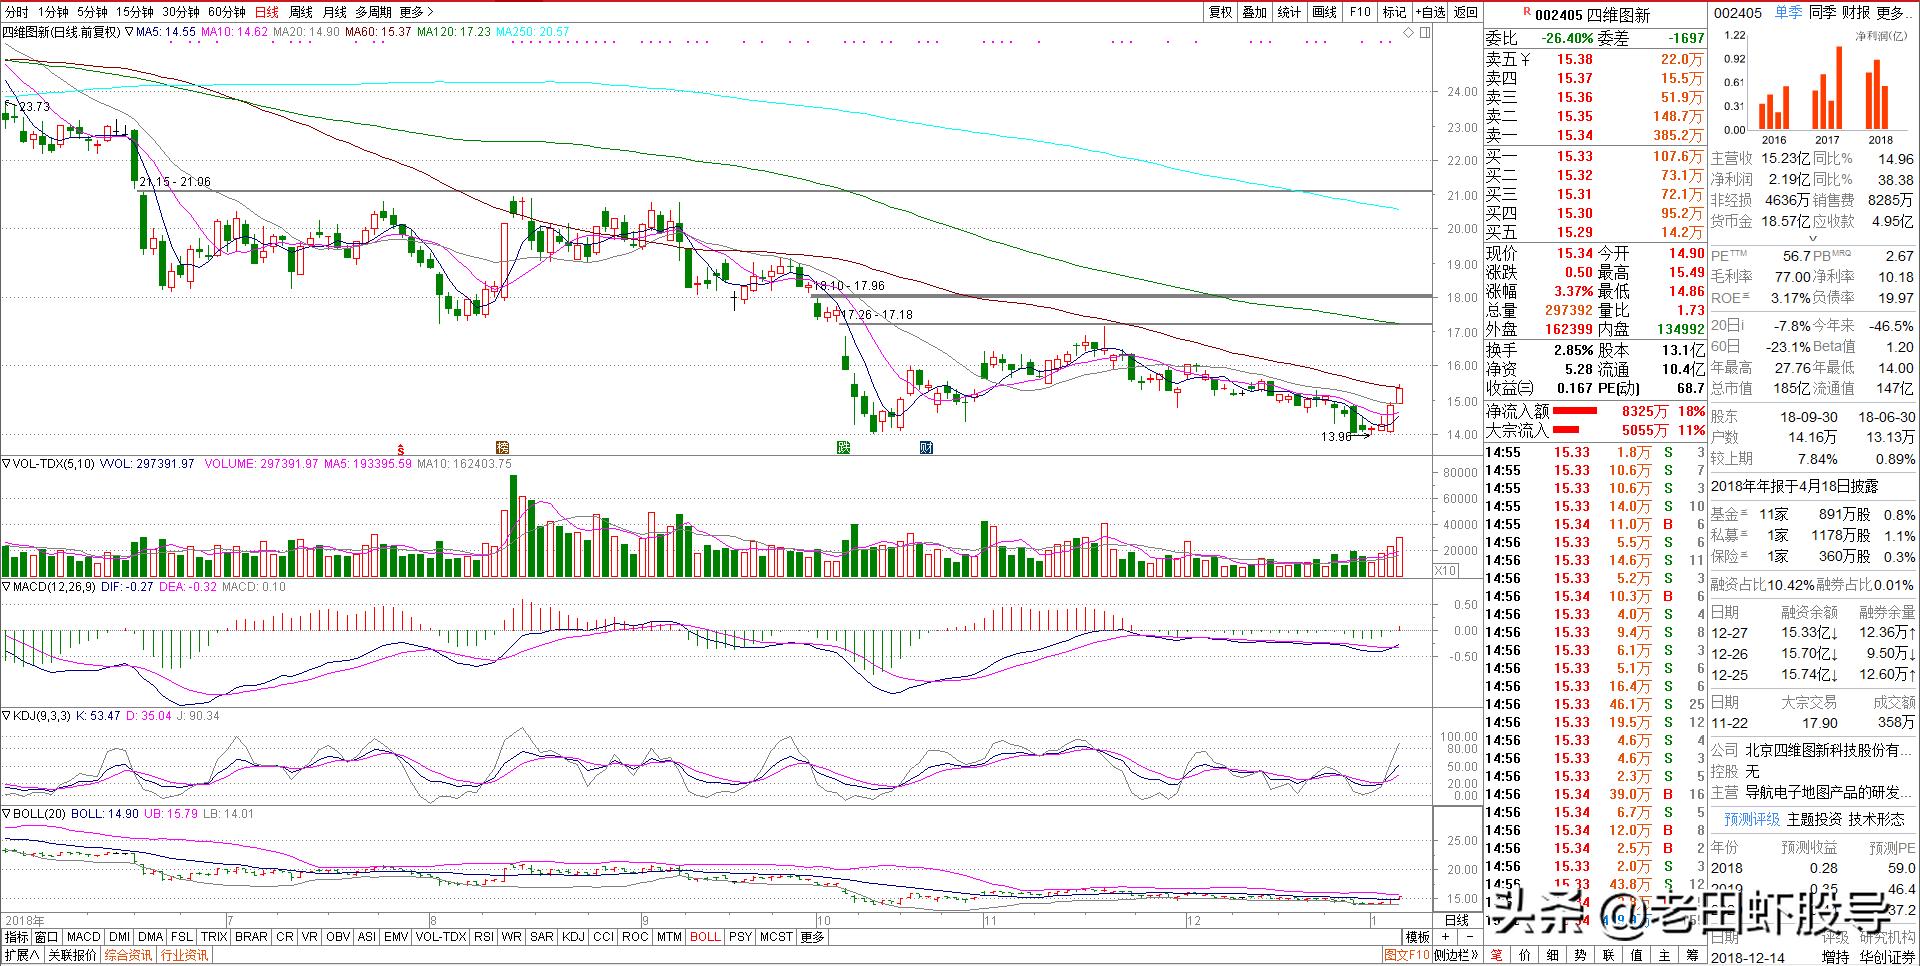Viewport: 1920px width, 966px height.
Task: Switch to the 分时 intraday view
Action: pos(17,12)
